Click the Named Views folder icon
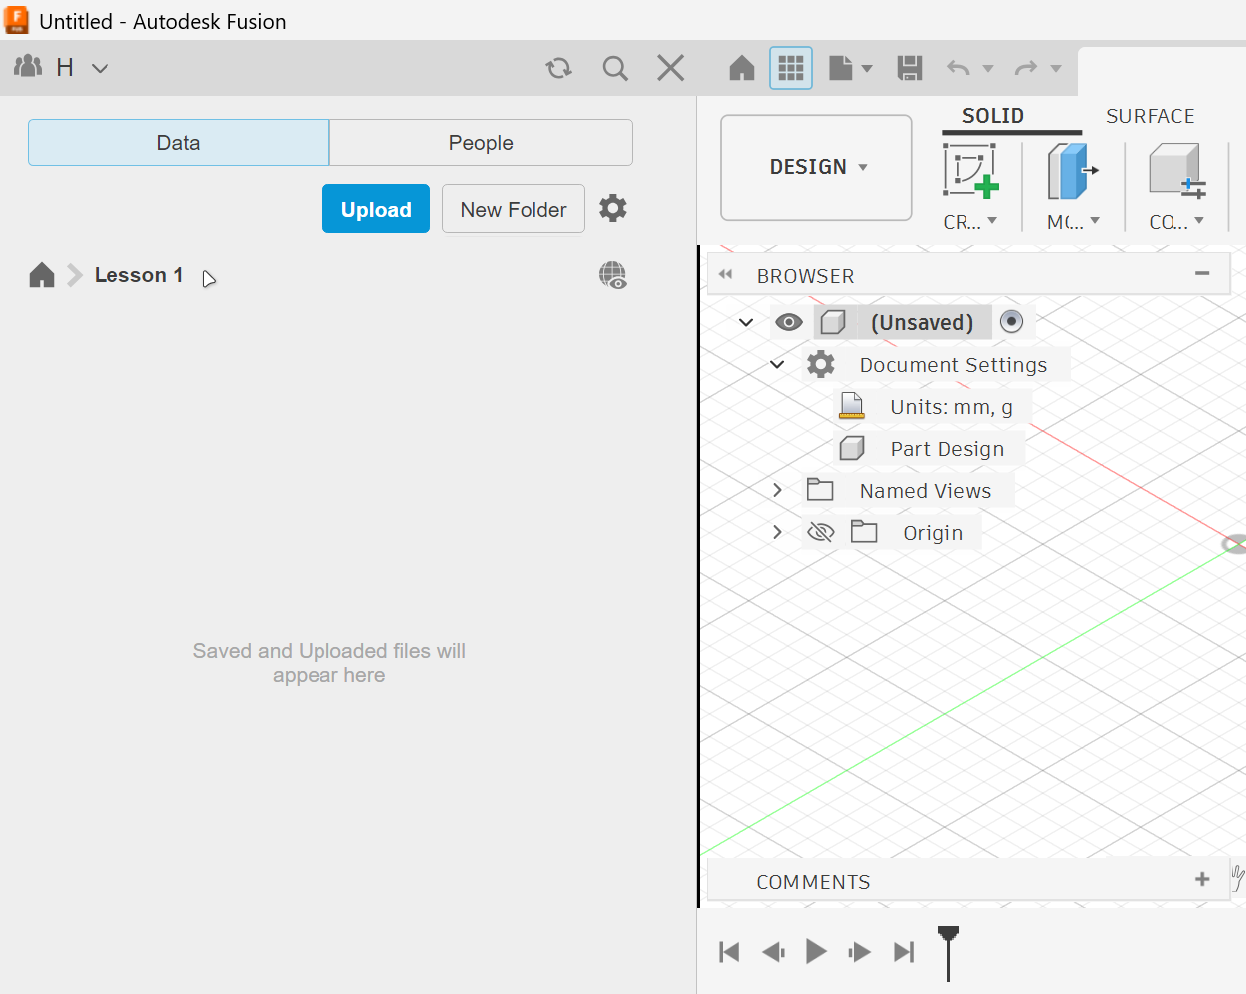 click(x=820, y=489)
